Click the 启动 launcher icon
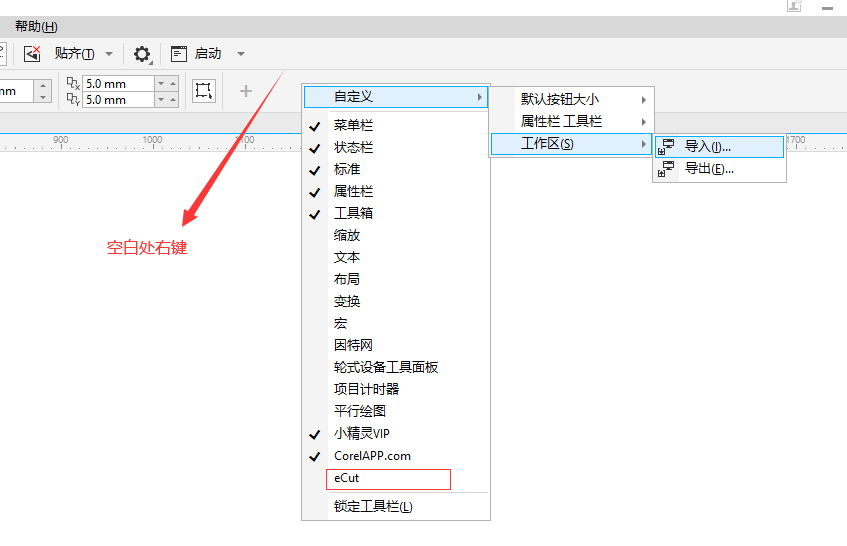The height and width of the screenshot is (546, 847). click(179, 54)
